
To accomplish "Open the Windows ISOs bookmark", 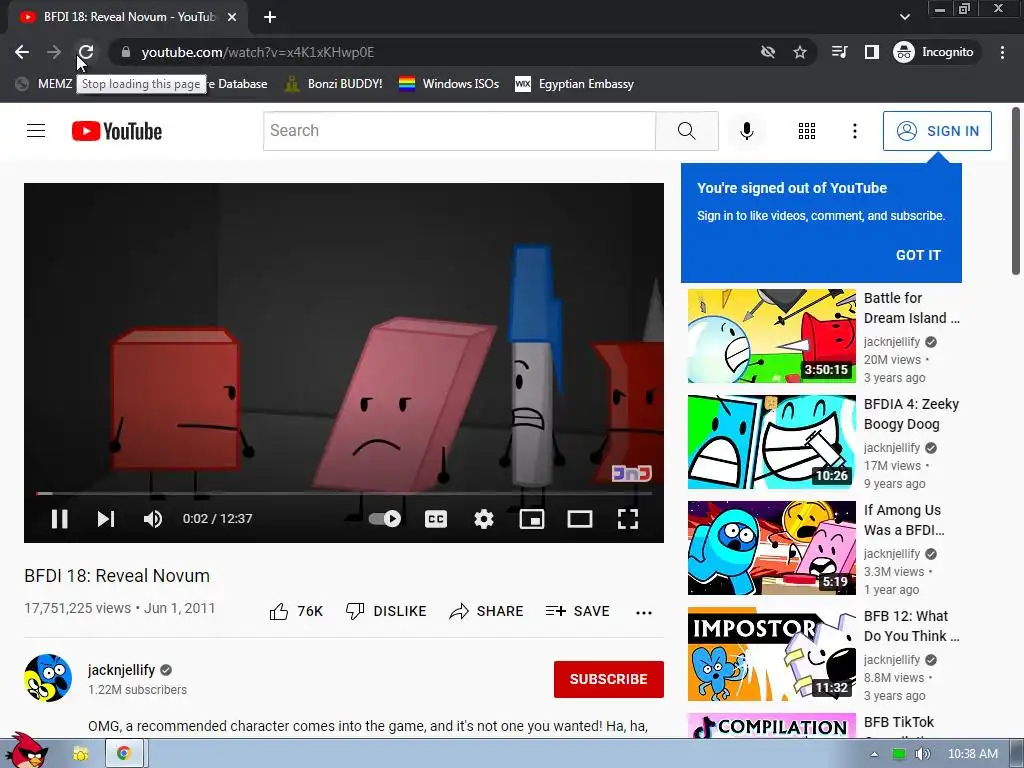I will coord(449,84).
